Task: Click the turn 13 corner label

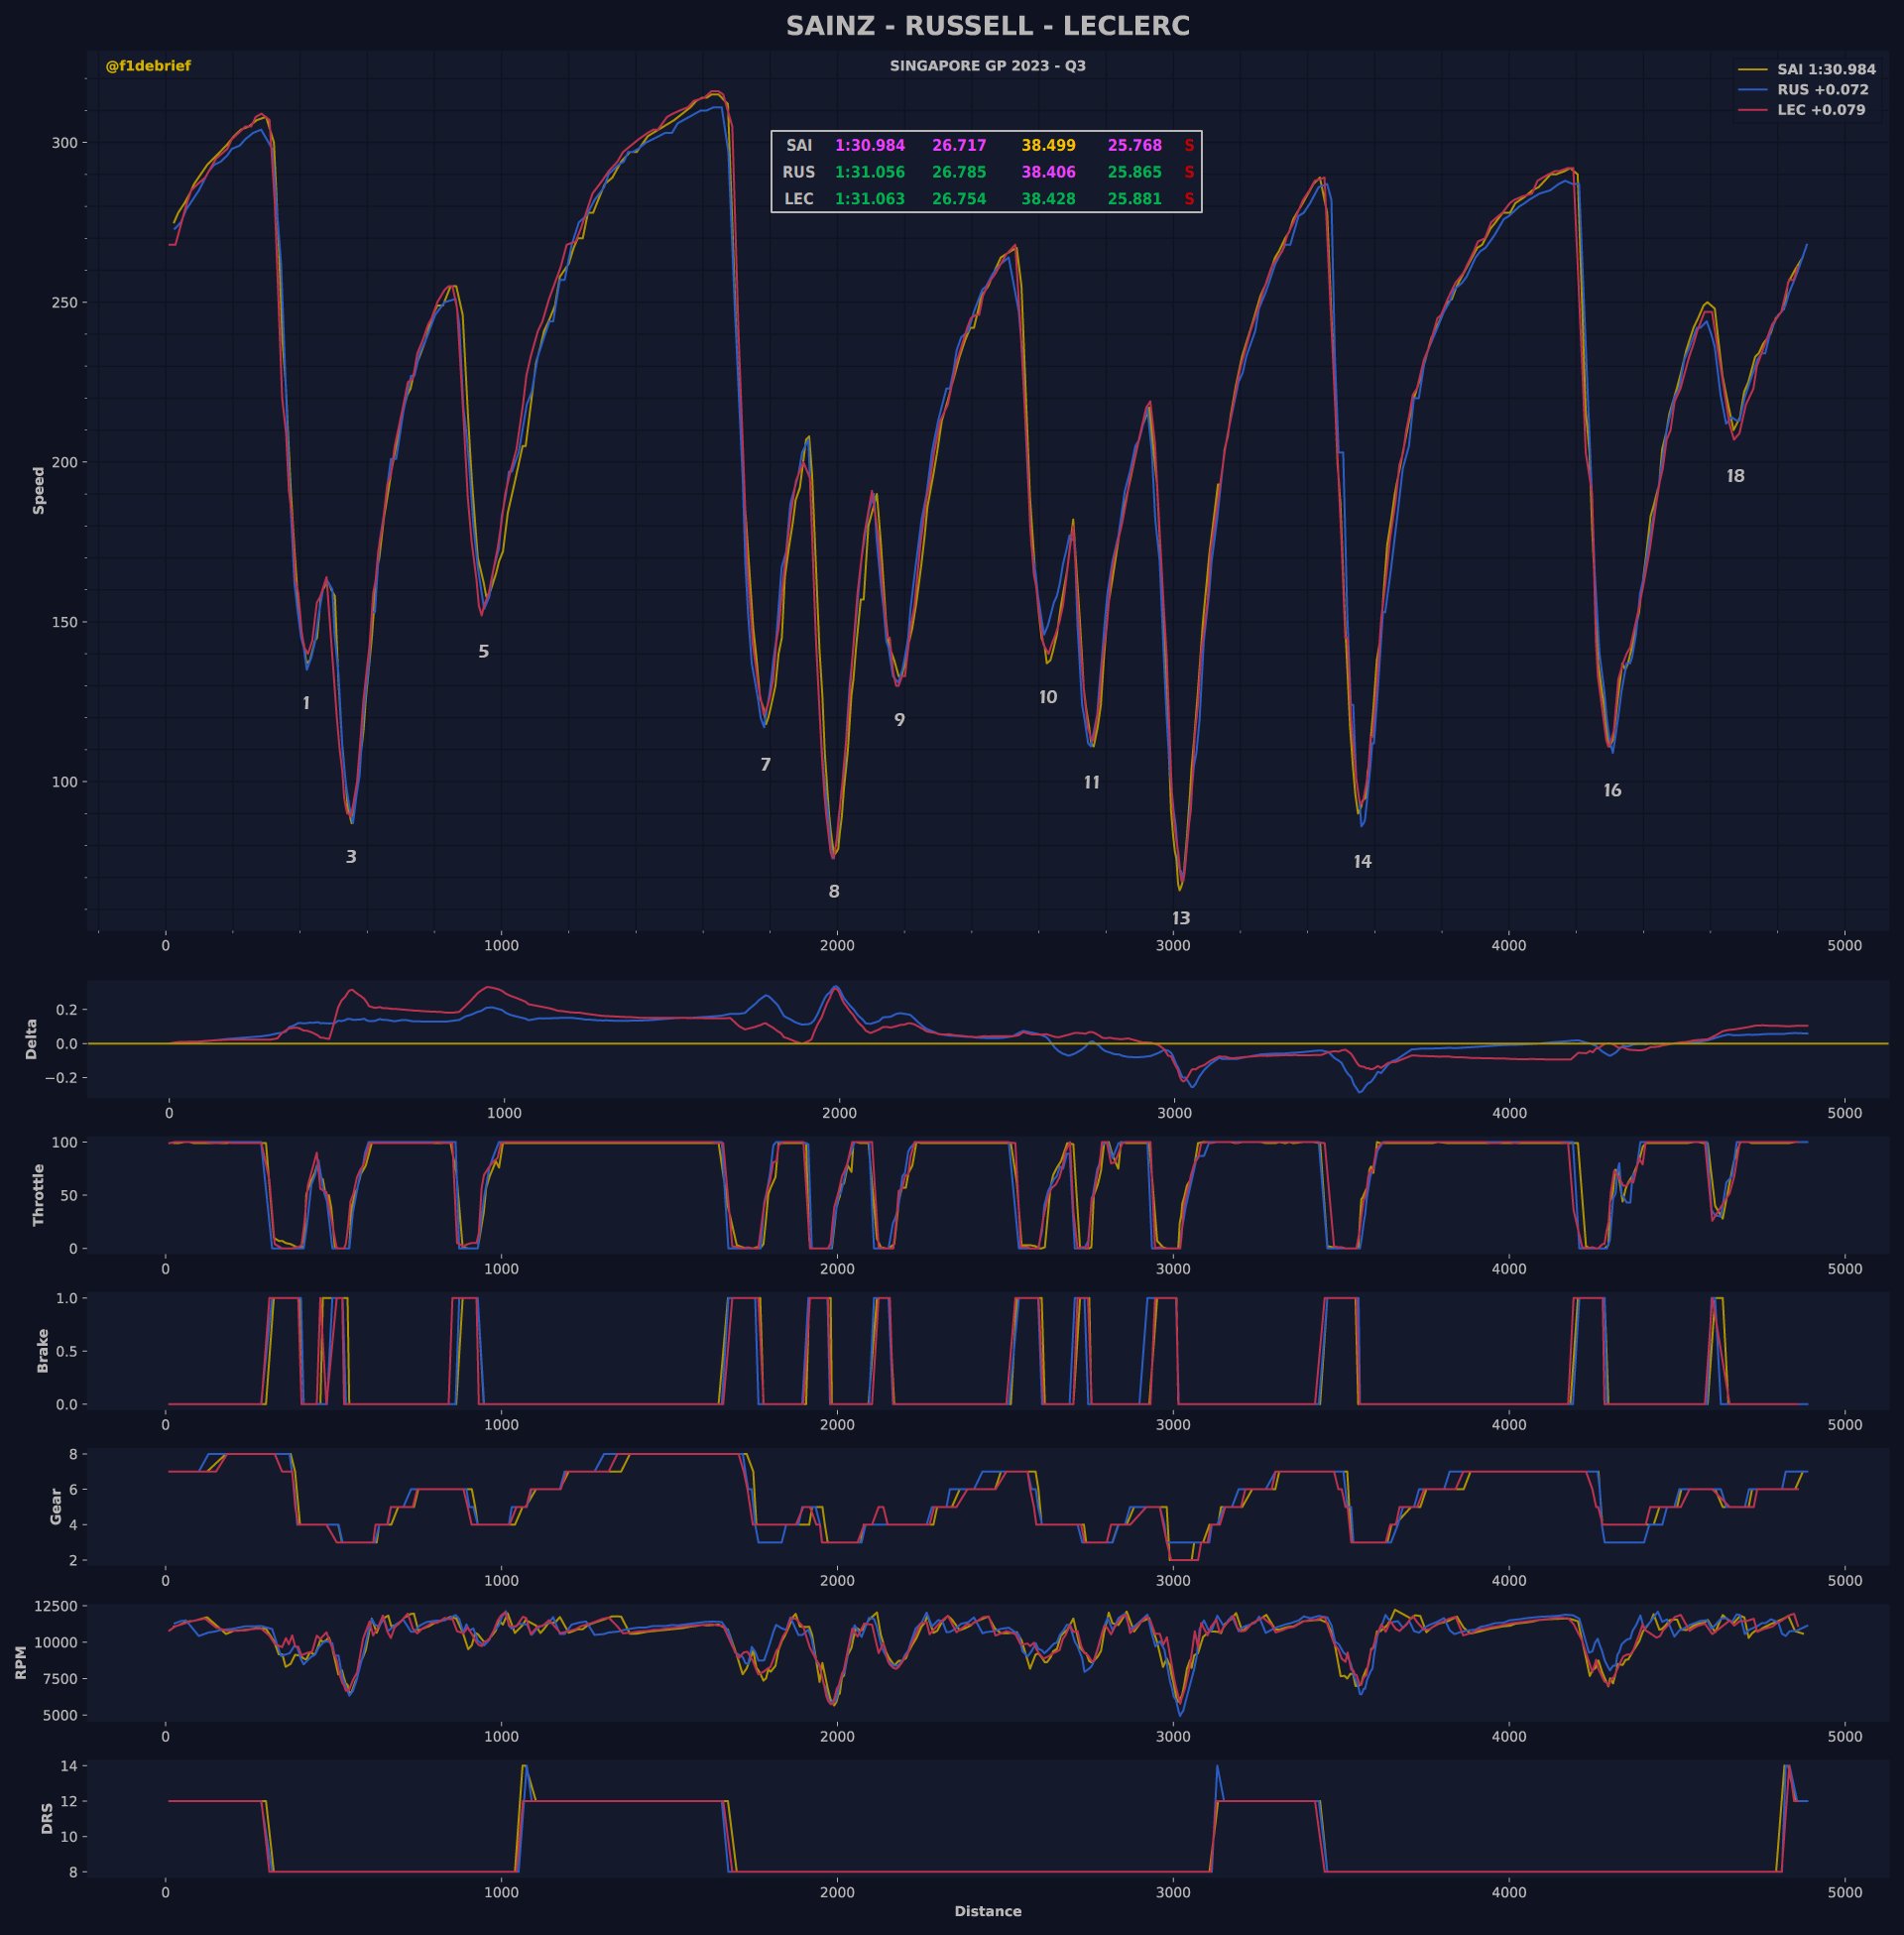Action: coord(1181,918)
